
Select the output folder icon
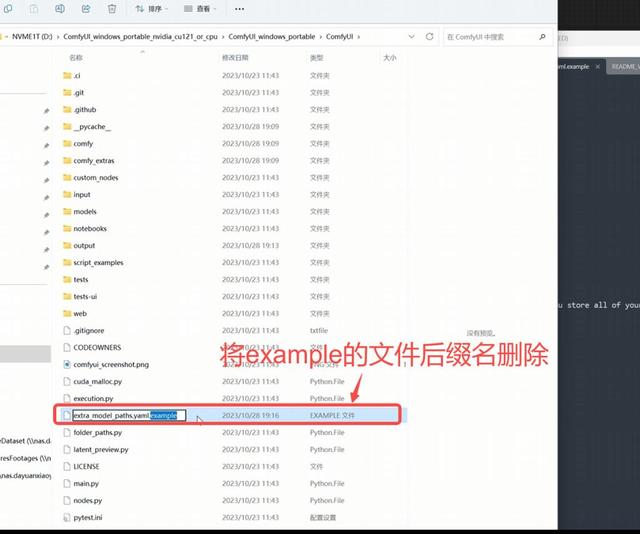click(x=67, y=245)
